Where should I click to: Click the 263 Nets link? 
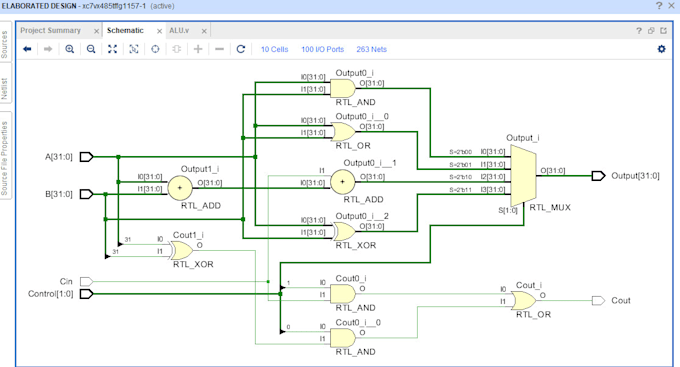click(371, 49)
